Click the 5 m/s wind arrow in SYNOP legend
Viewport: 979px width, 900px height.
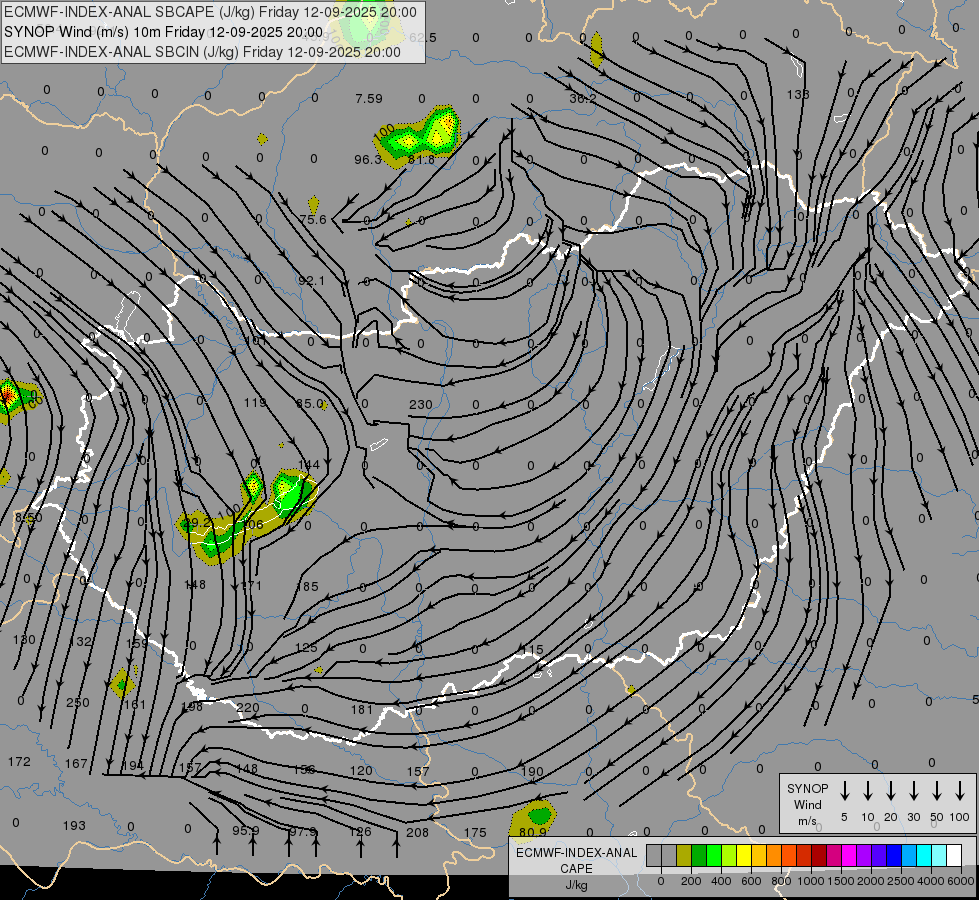[844, 791]
